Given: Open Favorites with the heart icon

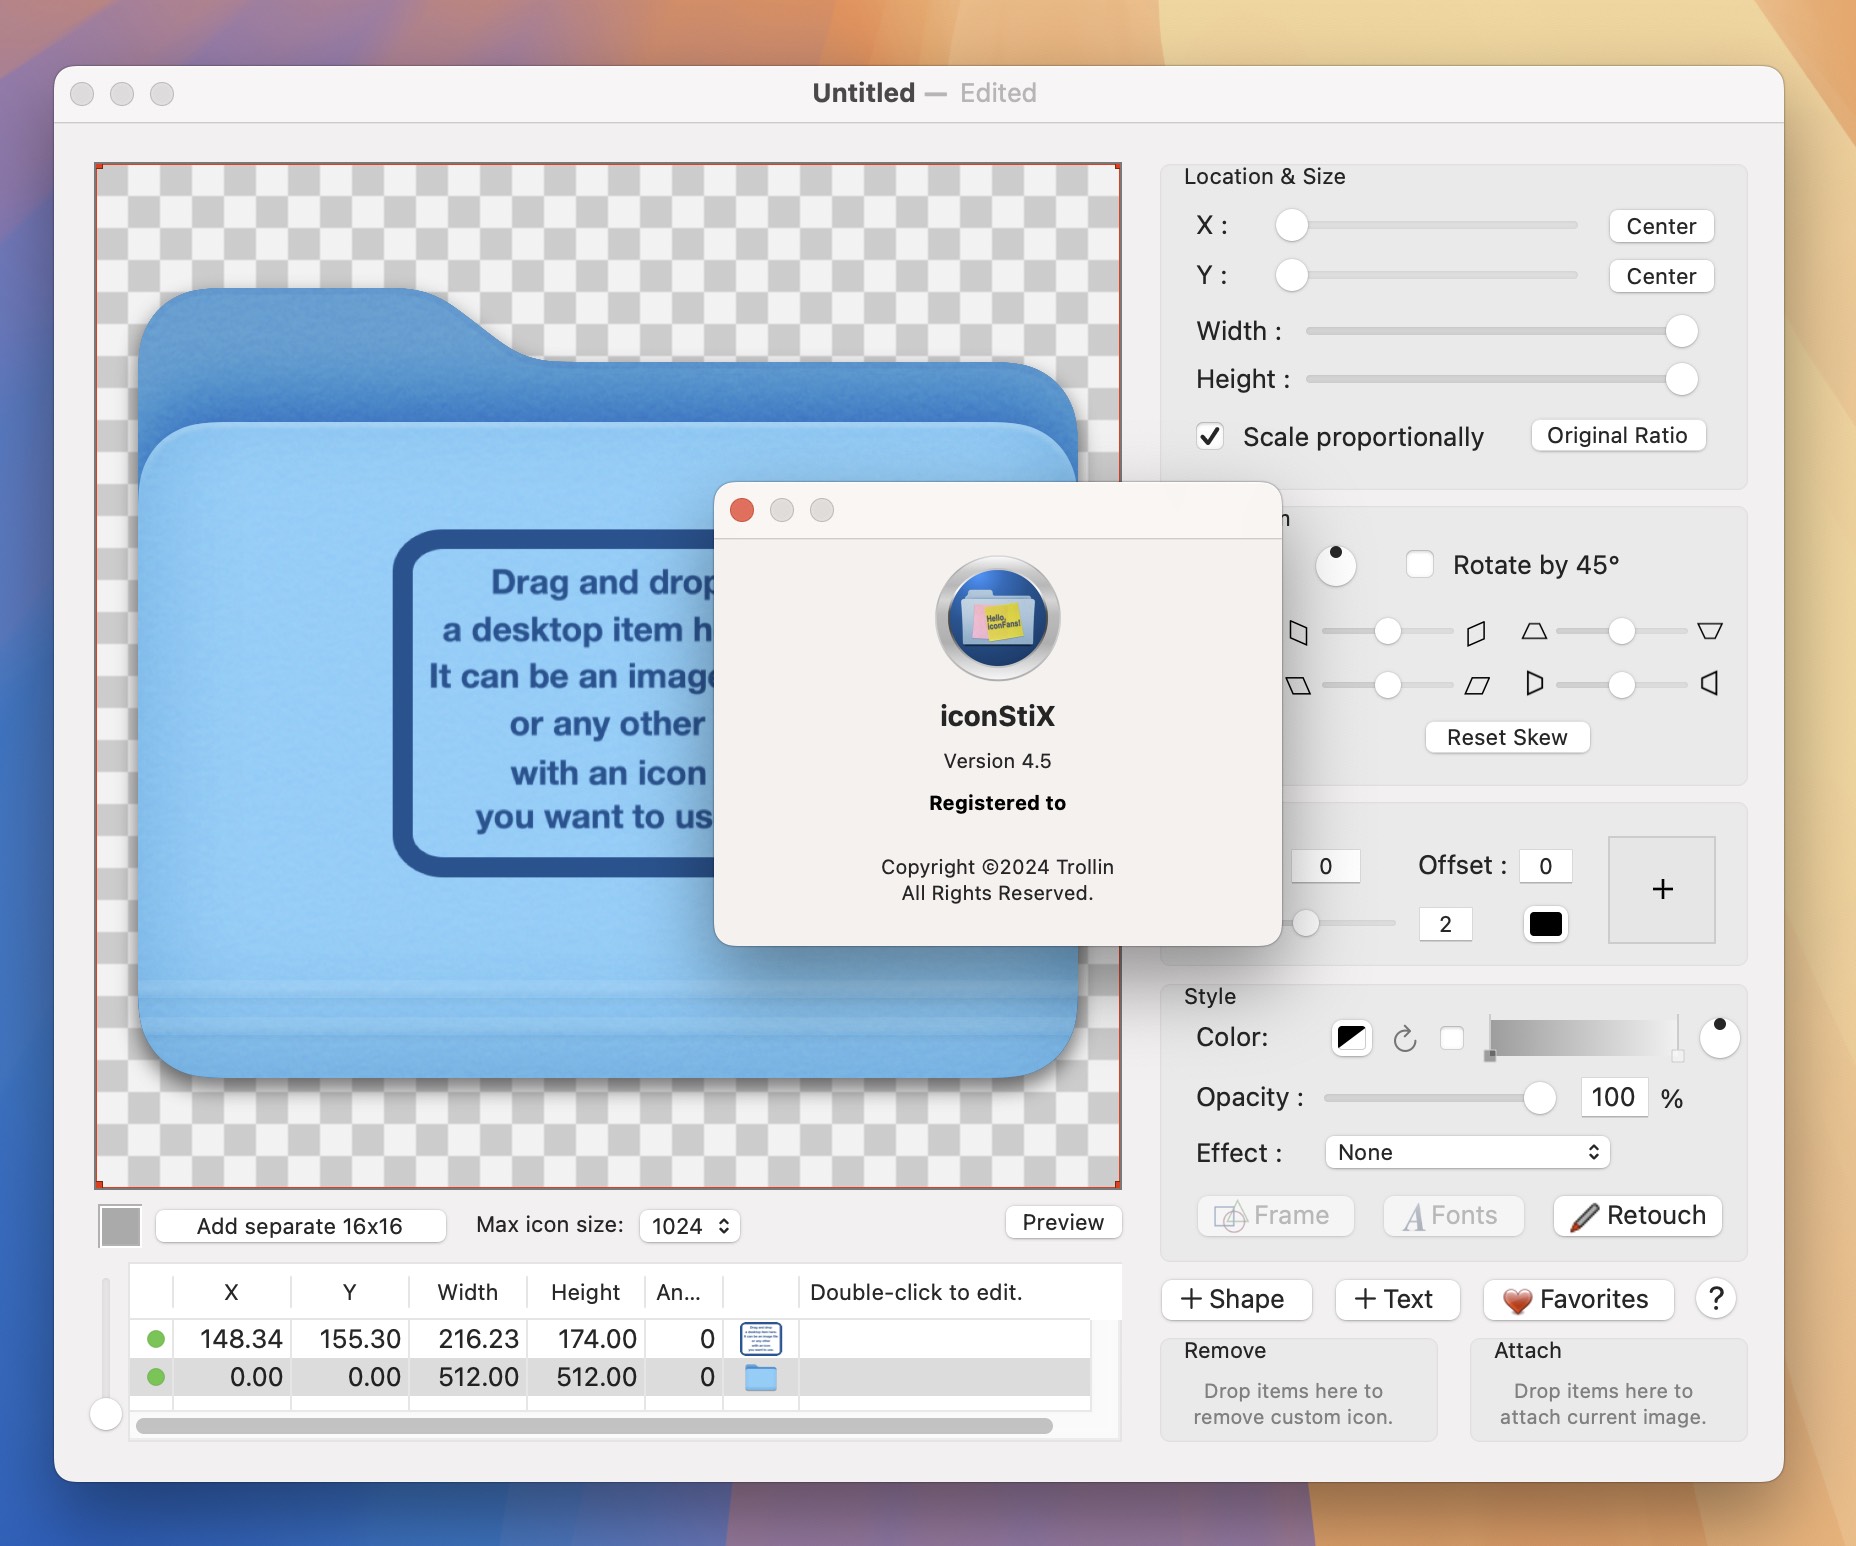Looking at the screenshot, I should (x=1578, y=1299).
